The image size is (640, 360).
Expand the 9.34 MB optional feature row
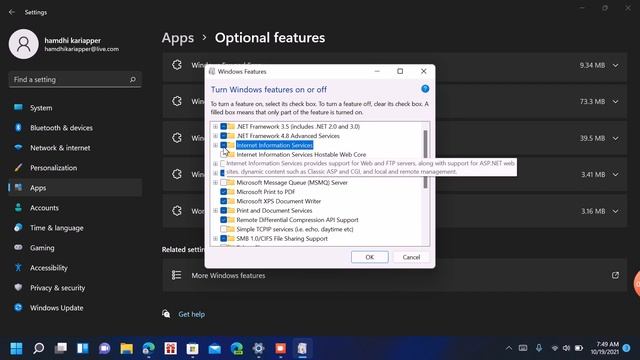[615, 65]
